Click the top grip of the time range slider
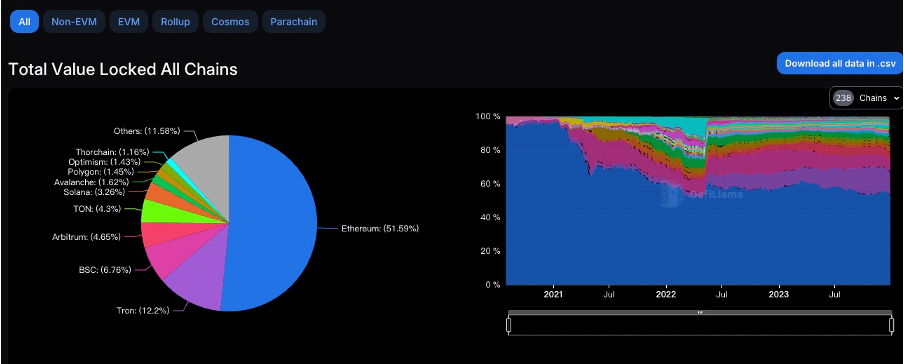904x364 pixels. click(700, 312)
